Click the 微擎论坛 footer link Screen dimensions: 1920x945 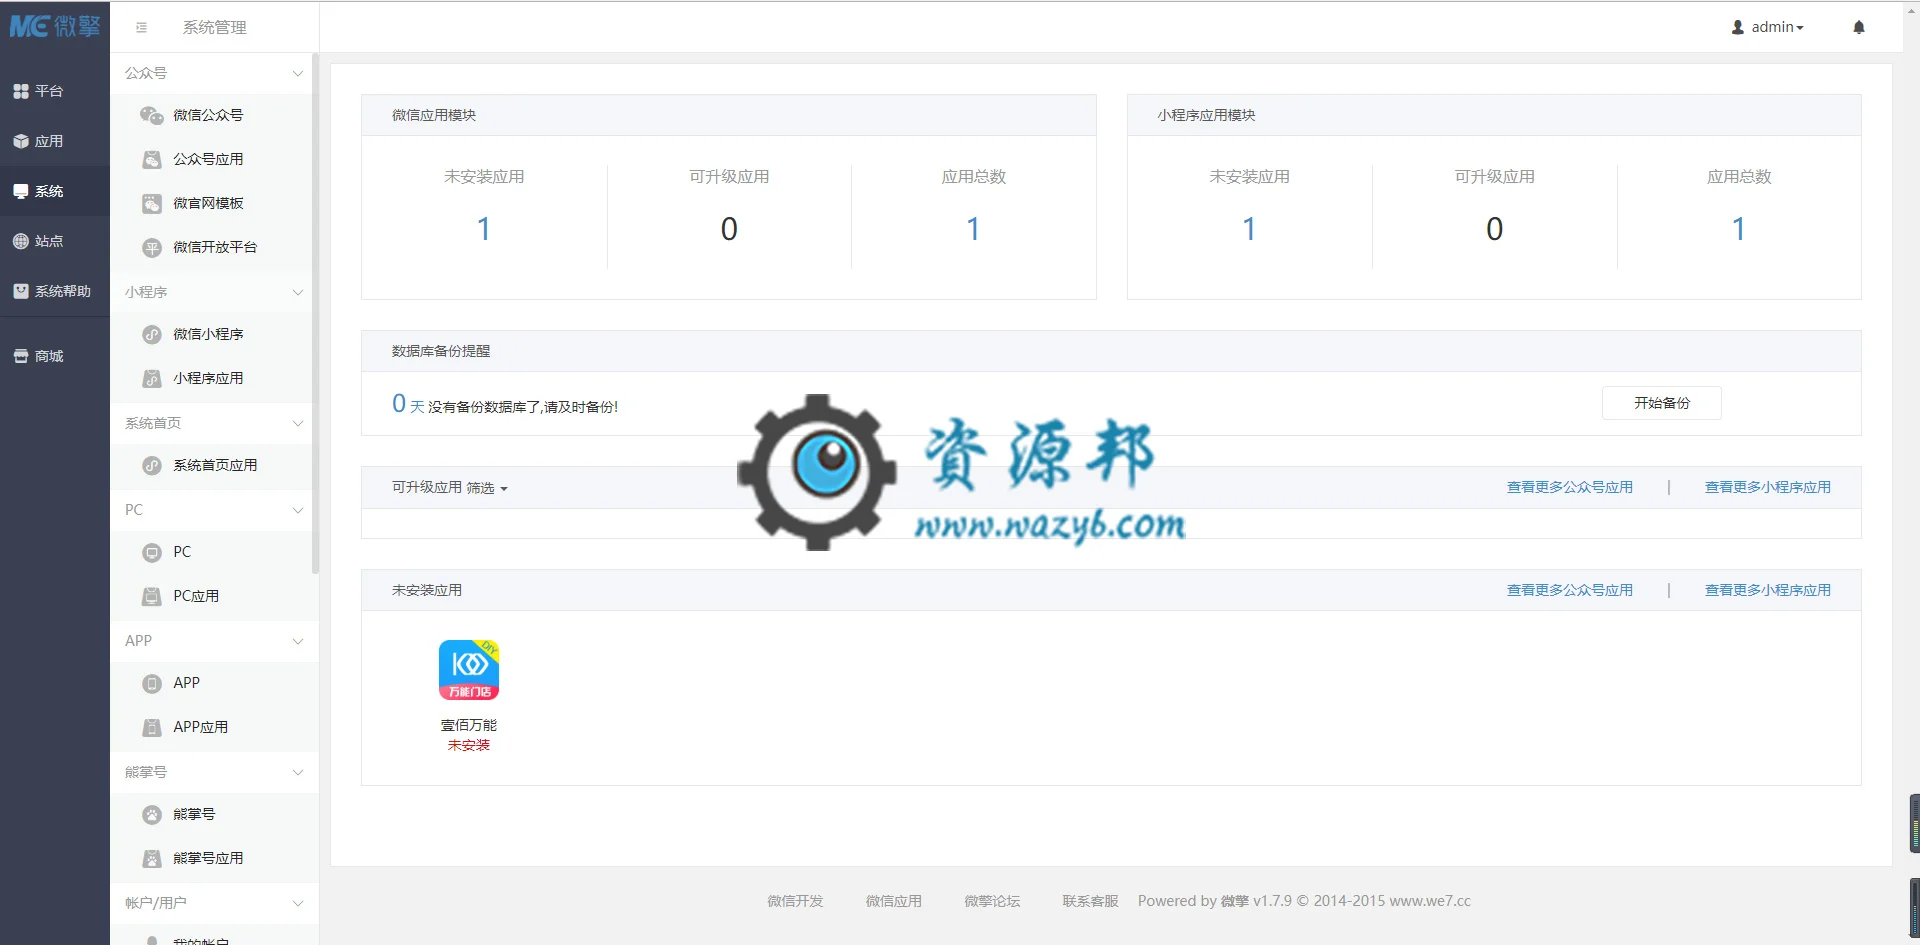point(992,901)
